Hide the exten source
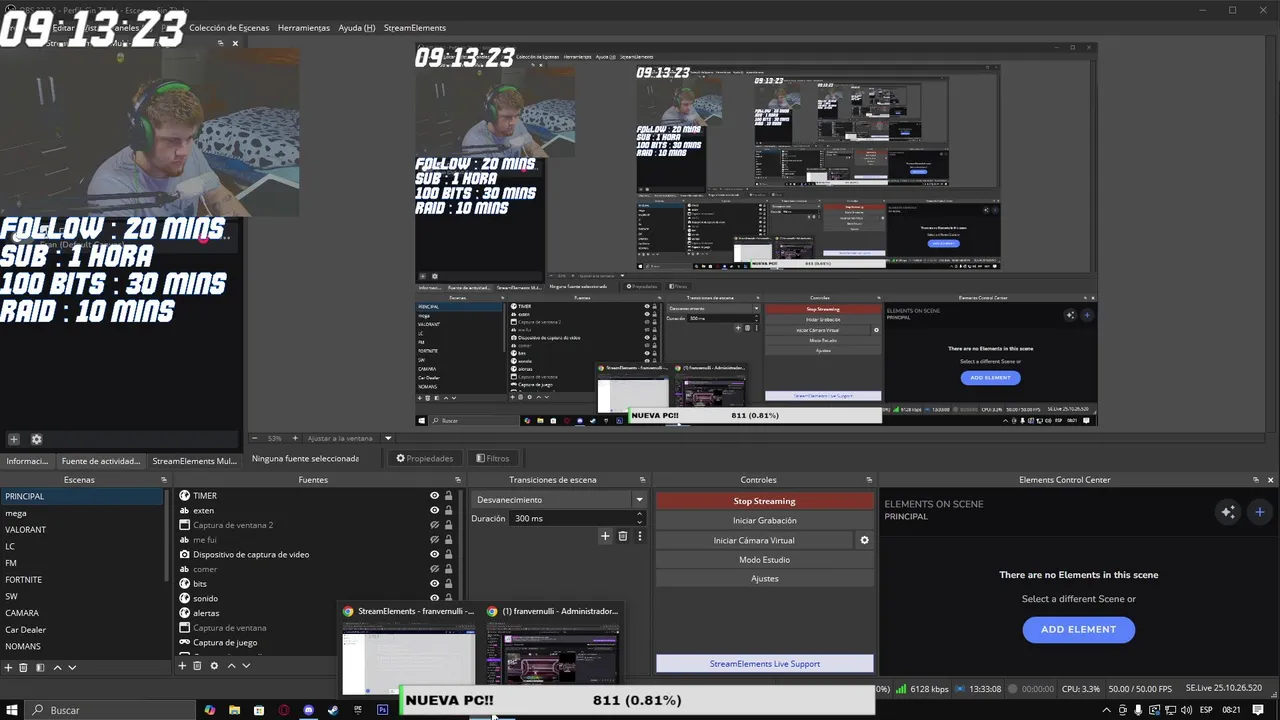The image size is (1280, 720). pyautogui.click(x=434, y=510)
